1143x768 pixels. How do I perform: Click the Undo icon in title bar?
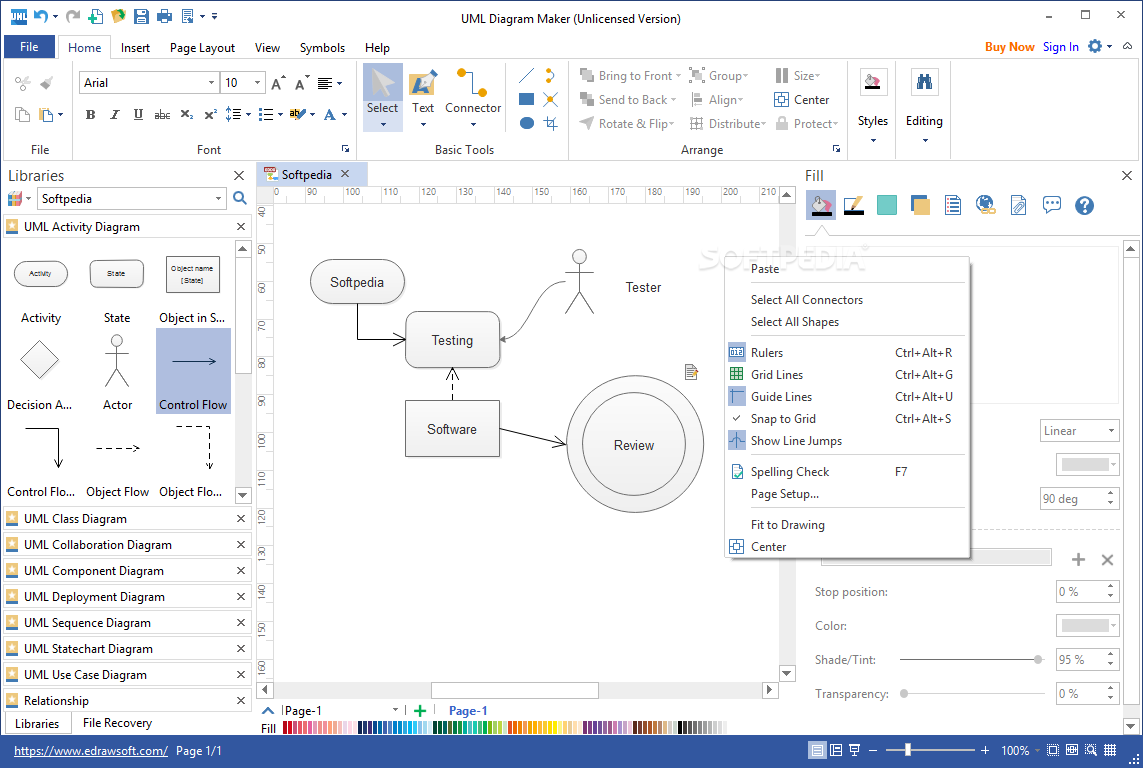(x=41, y=16)
